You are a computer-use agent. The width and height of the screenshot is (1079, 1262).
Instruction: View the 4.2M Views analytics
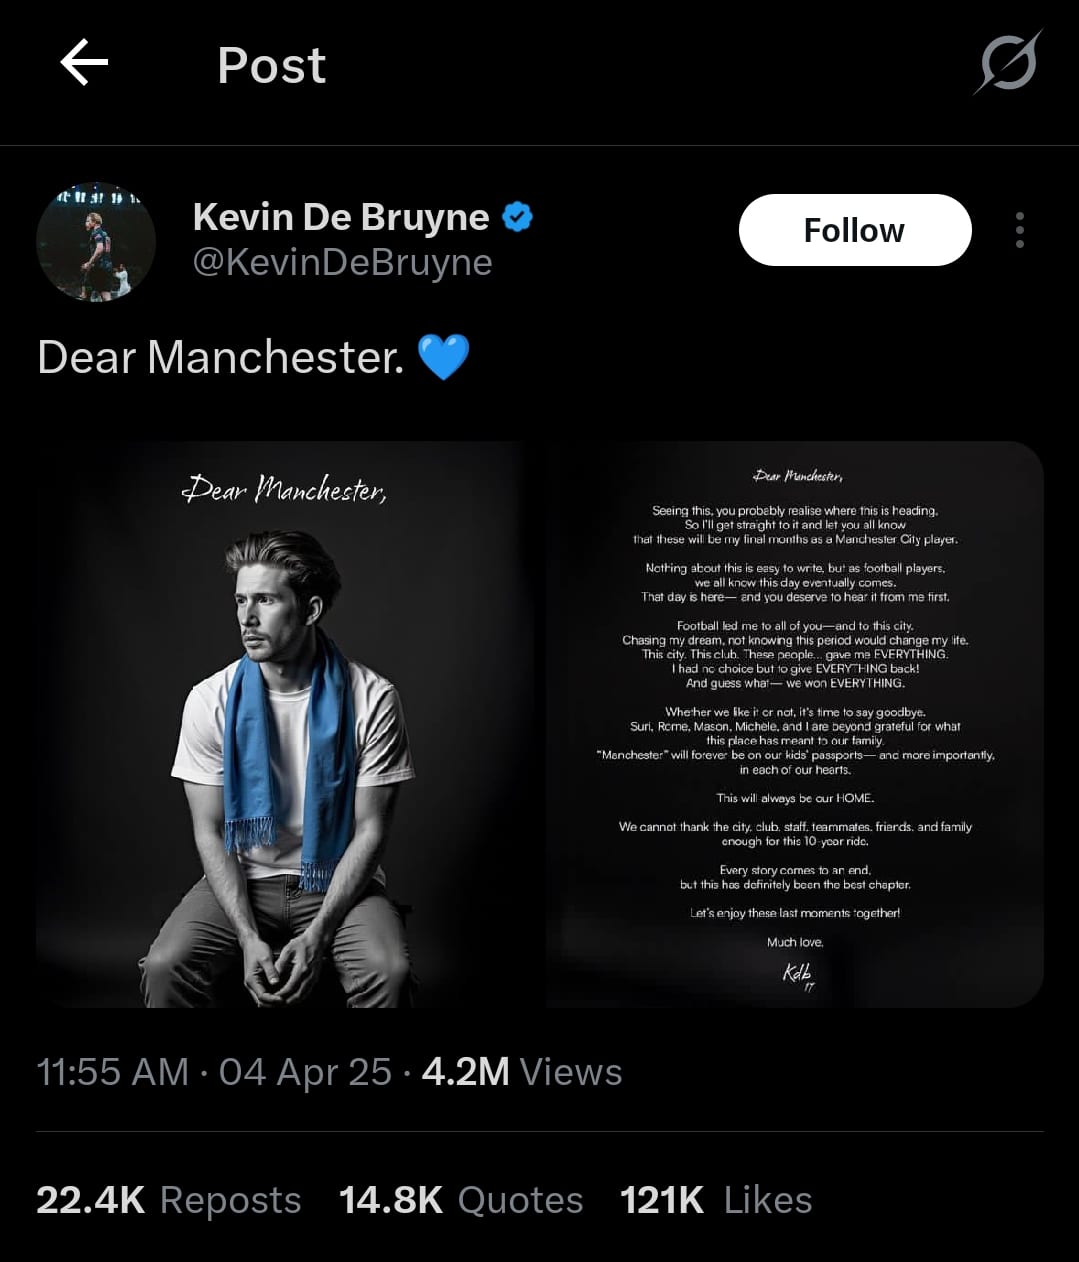click(x=521, y=1072)
